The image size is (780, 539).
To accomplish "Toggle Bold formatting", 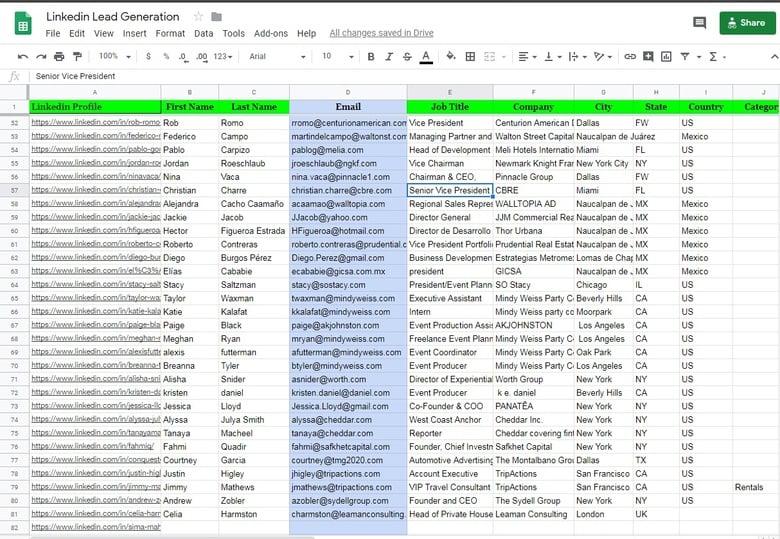I will point(371,57).
